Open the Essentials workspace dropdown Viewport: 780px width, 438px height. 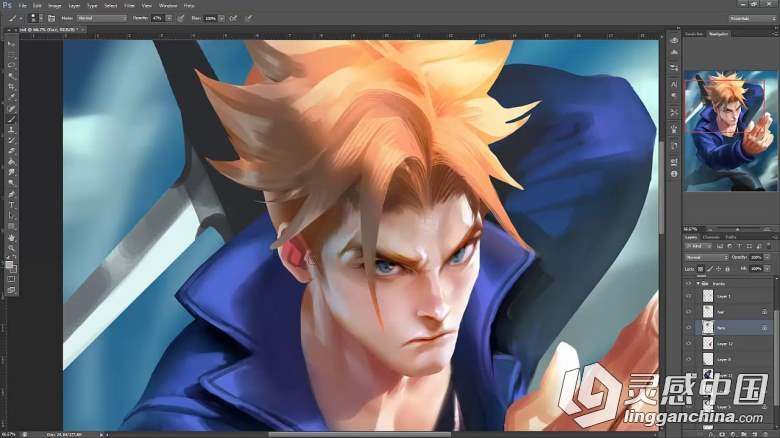(752, 18)
